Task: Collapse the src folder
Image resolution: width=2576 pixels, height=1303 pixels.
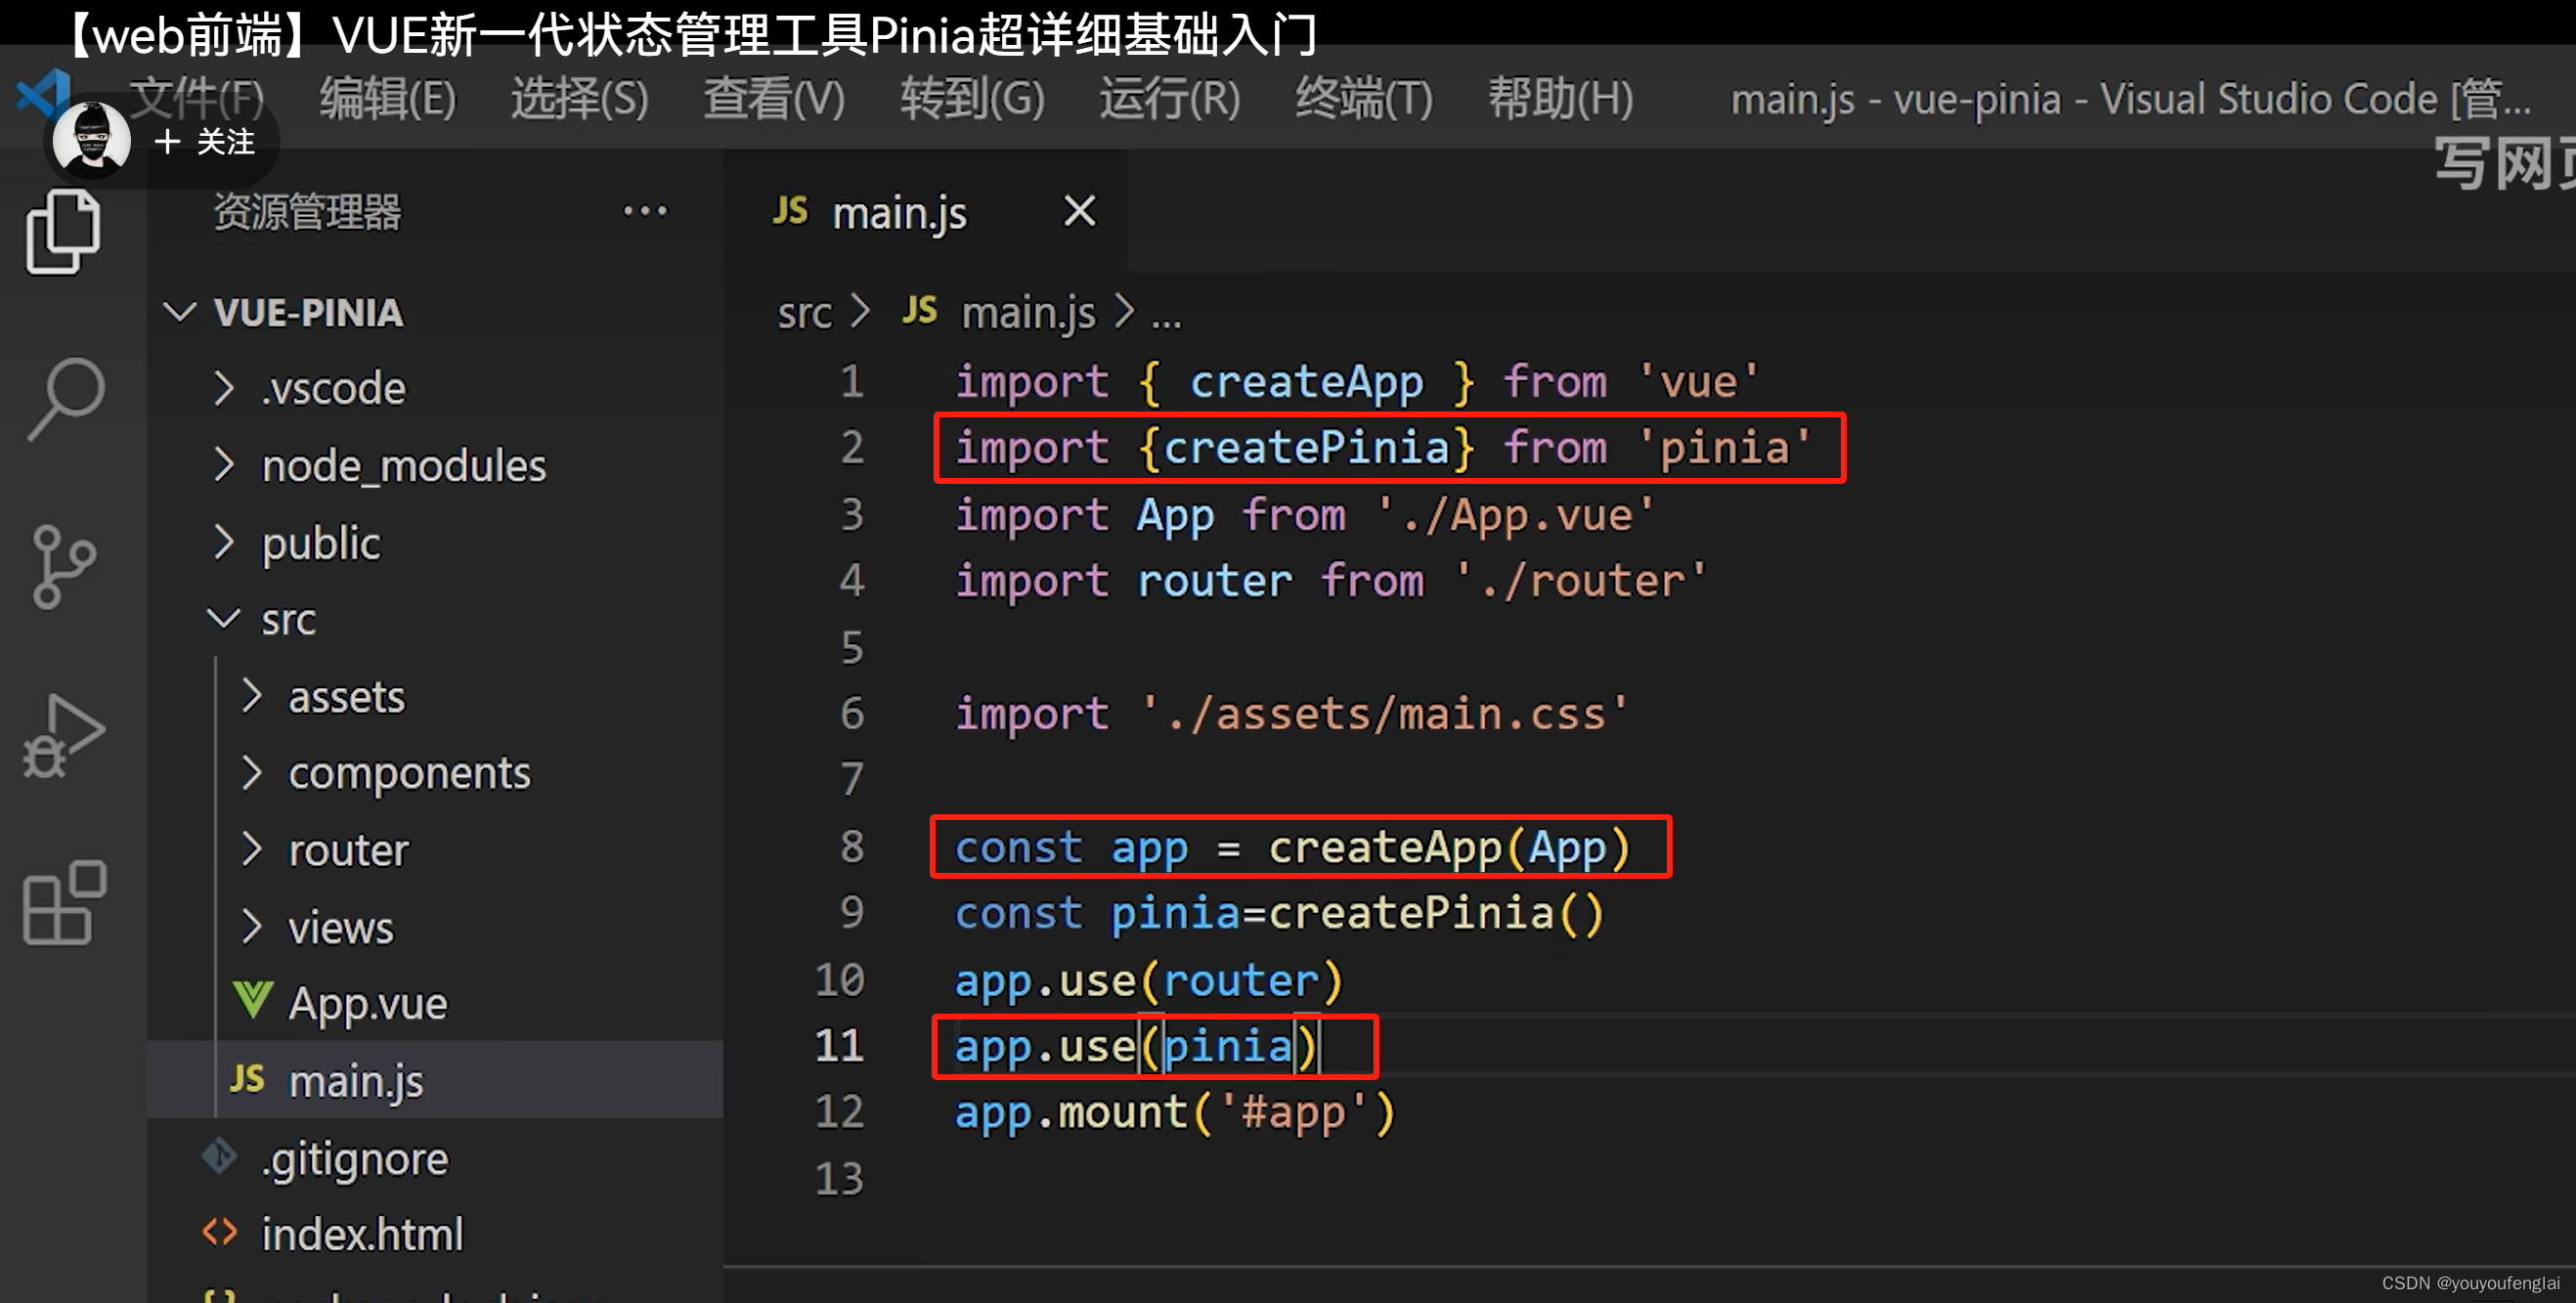Action: tap(435, 620)
